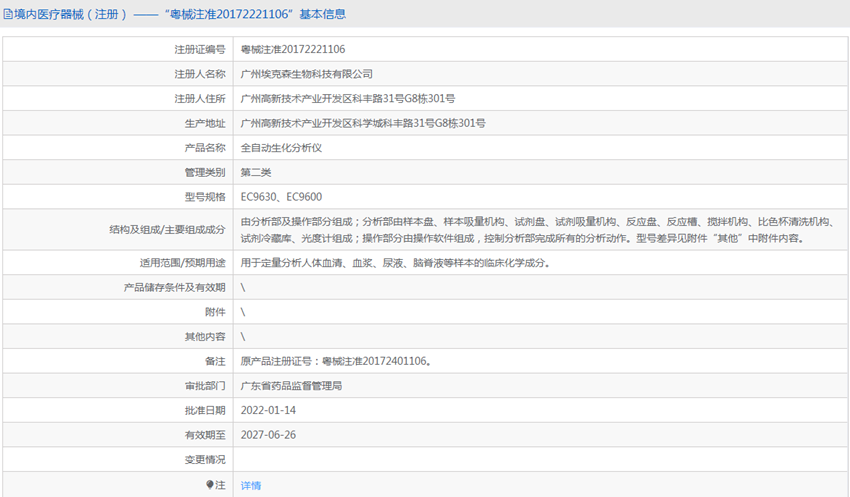This screenshot has height=497, width=850.
Task: Select management class value 第二类
Action: (x=256, y=172)
